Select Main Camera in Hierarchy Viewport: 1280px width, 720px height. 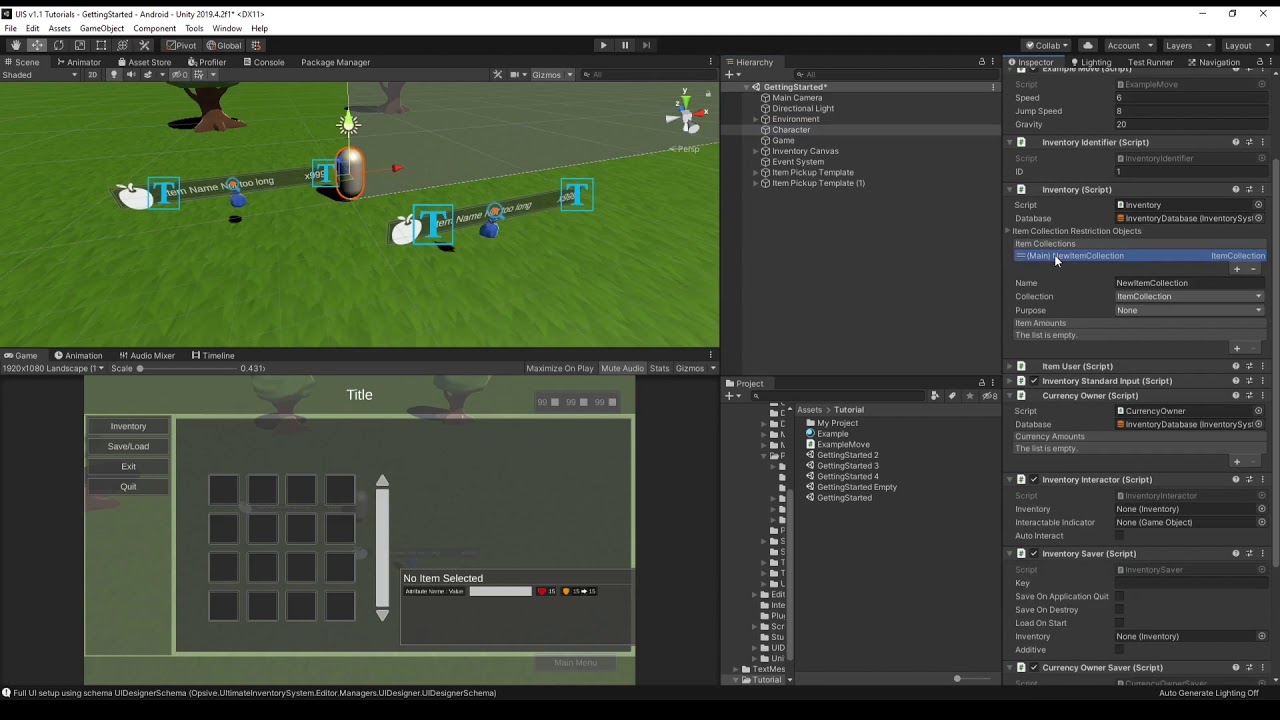coord(797,98)
